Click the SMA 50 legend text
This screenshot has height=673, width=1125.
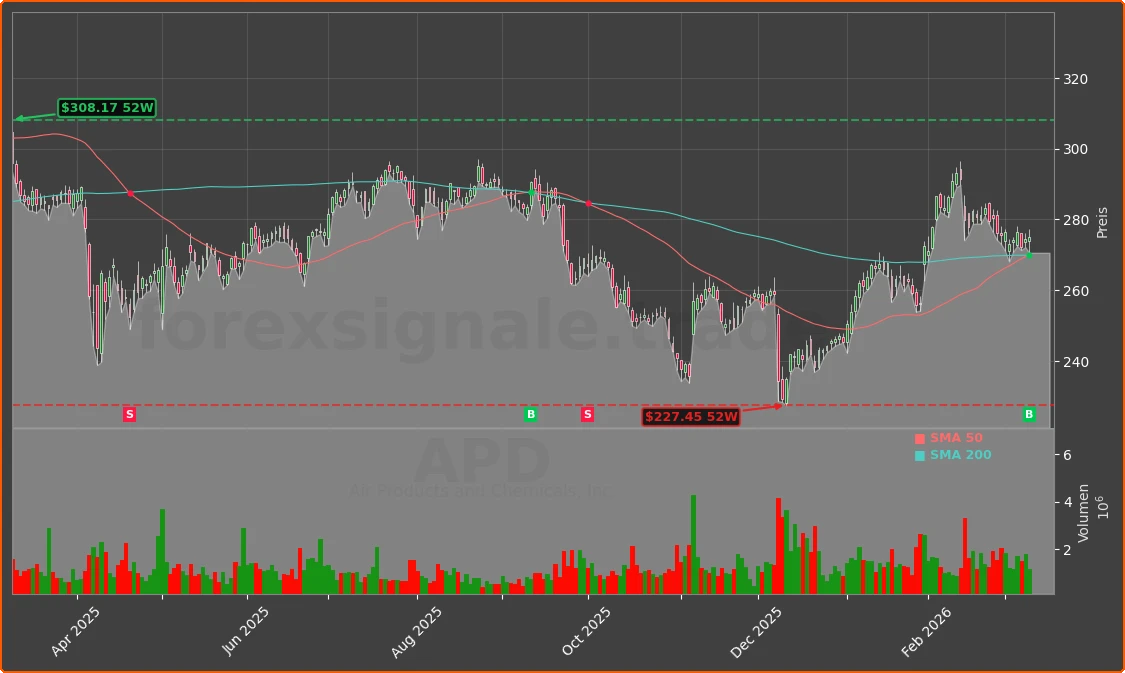[956, 438]
